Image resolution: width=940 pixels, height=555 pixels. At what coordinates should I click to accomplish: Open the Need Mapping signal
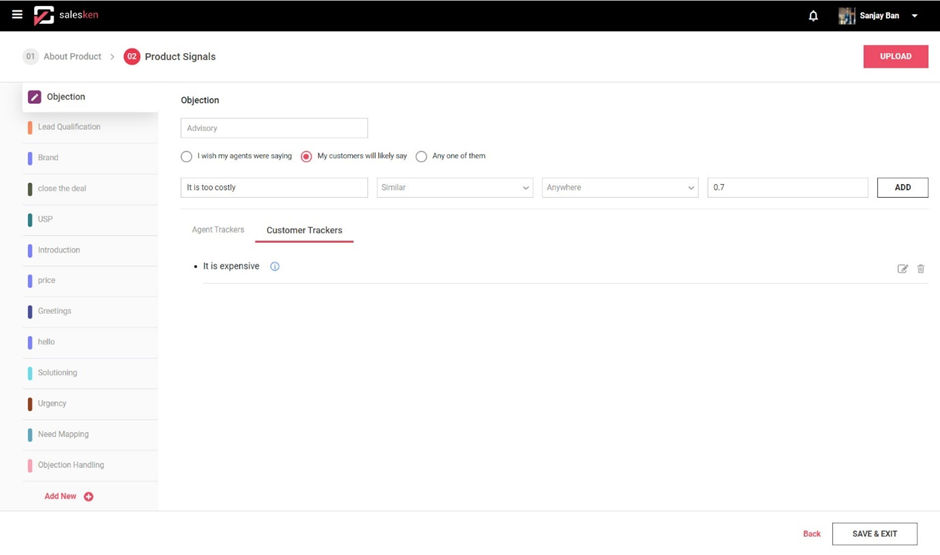tap(91, 434)
